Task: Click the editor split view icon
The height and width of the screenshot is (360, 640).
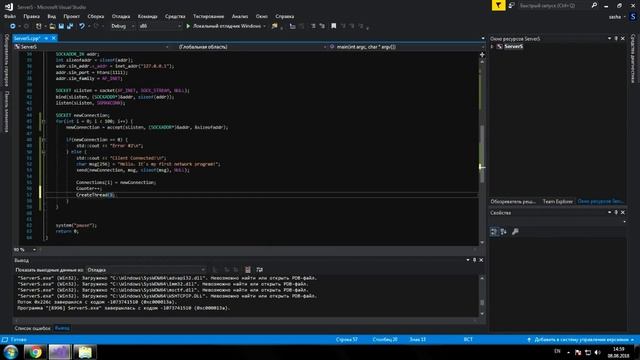Action: (x=482, y=54)
